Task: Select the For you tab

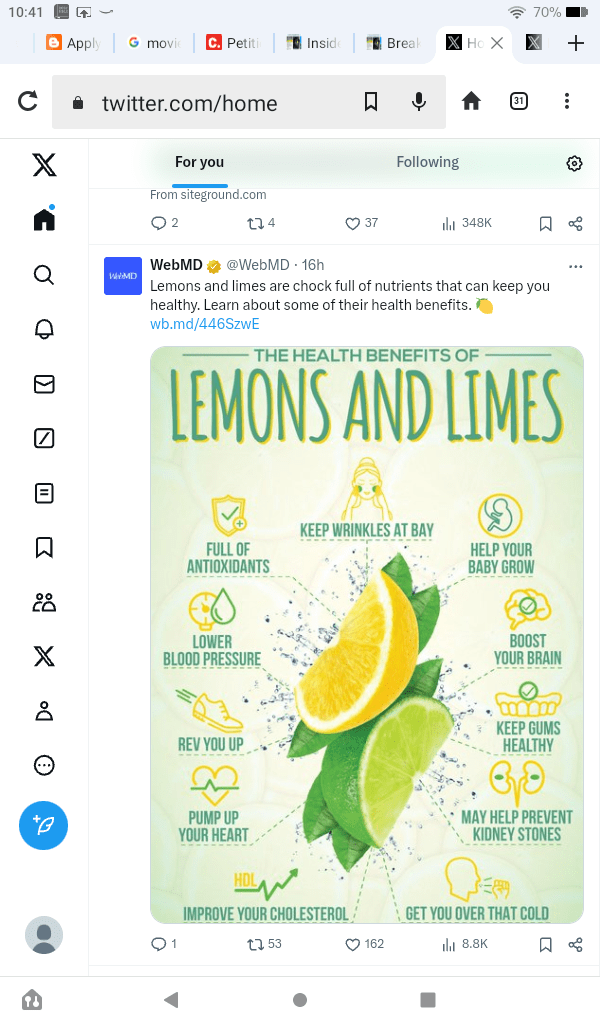Action: tap(199, 163)
